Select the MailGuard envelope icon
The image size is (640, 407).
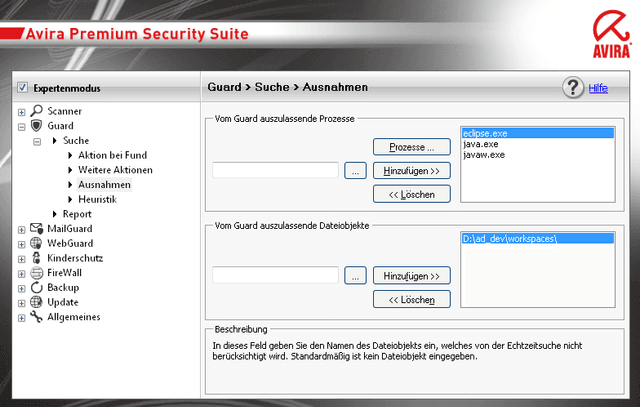(x=37, y=229)
